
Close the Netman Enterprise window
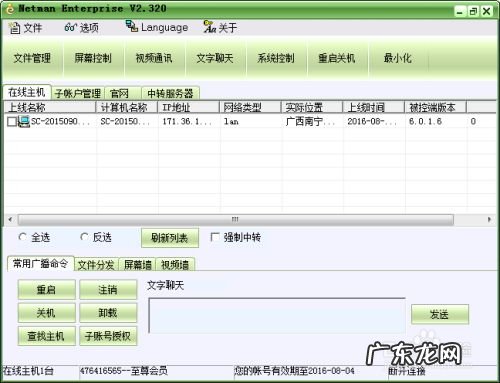click(486, 11)
